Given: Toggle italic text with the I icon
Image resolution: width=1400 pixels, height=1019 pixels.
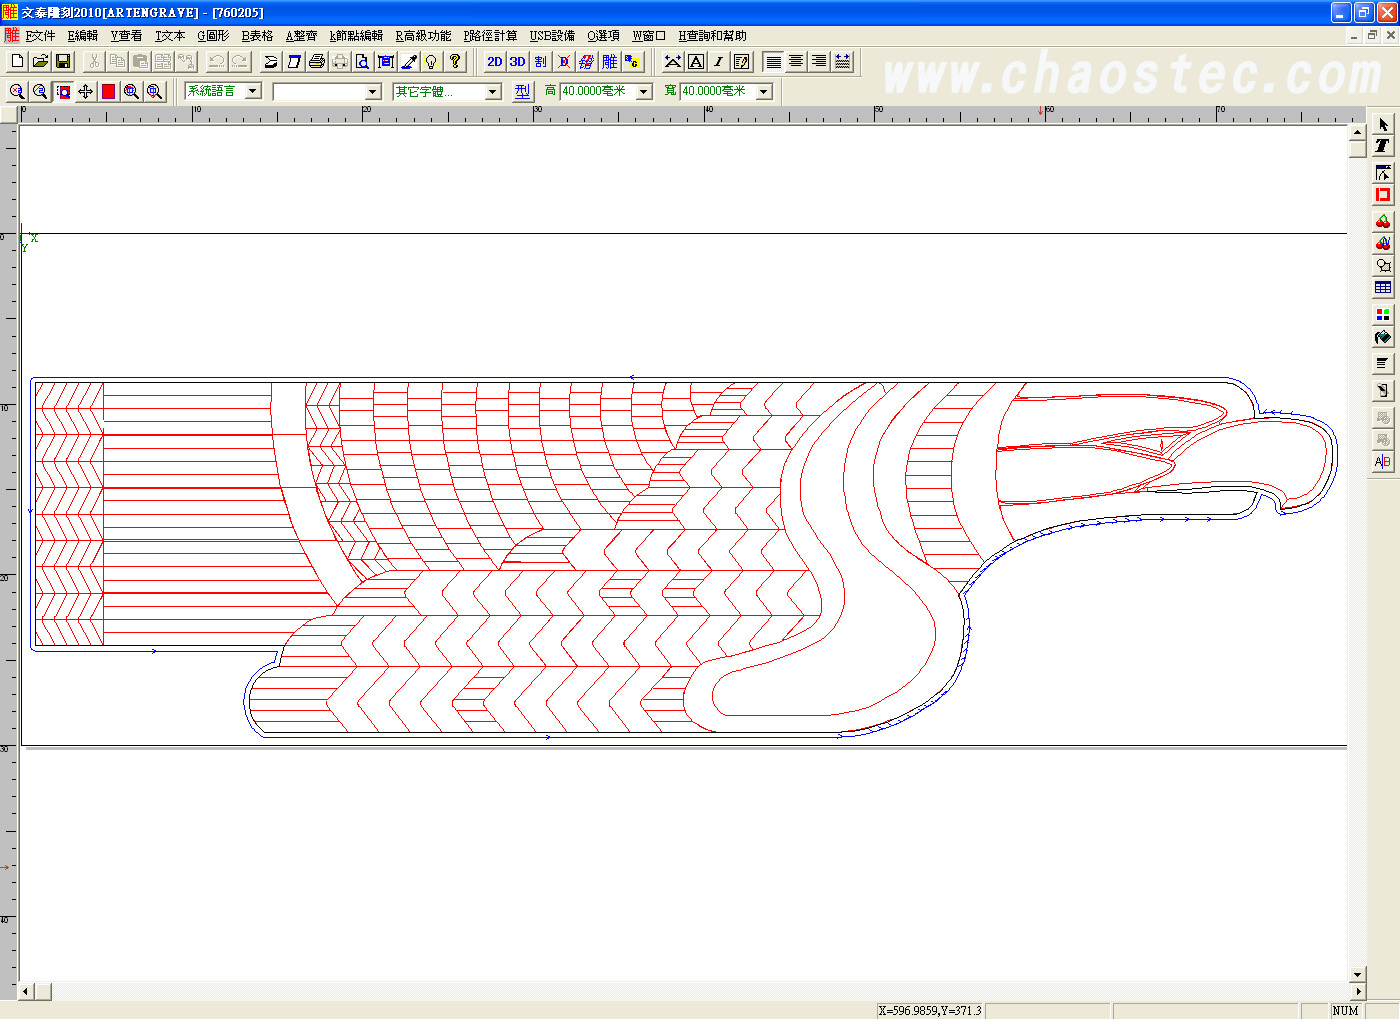Looking at the screenshot, I should pos(719,61).
